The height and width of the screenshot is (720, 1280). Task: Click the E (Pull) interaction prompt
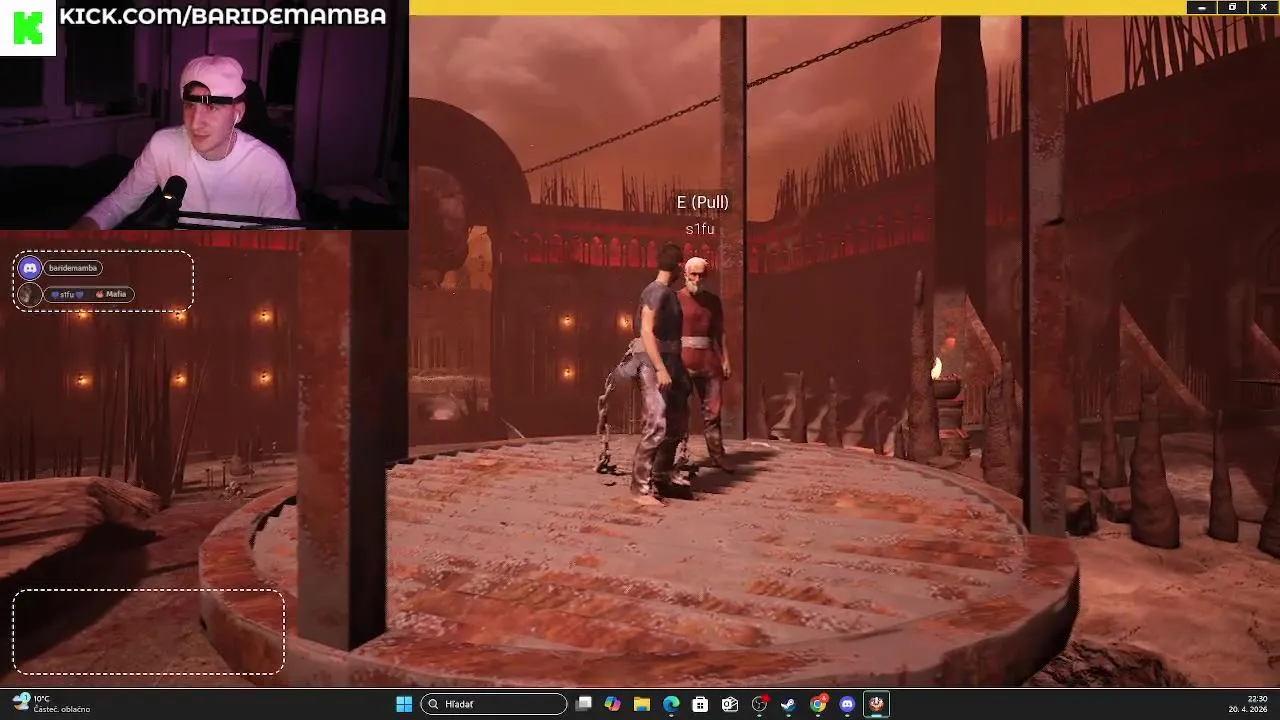click(x=703, y=203)
